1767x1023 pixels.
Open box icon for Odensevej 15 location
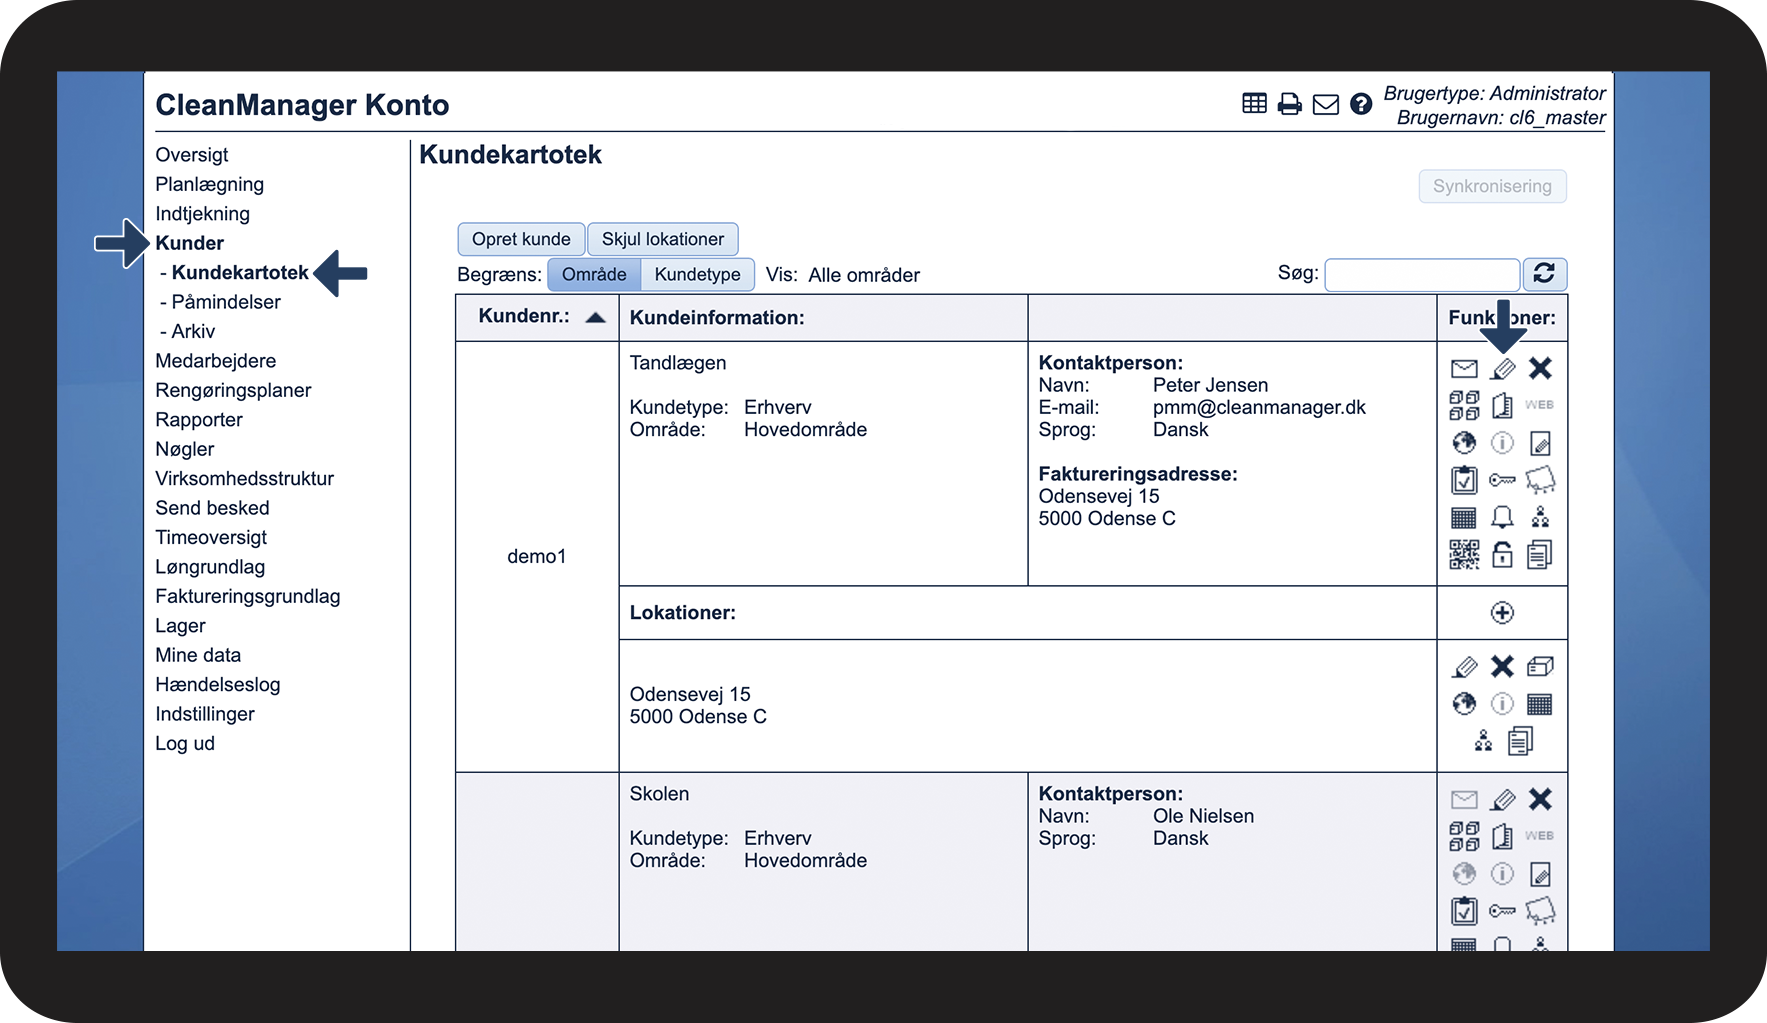pyautogui.click(x=1540, y=666)
